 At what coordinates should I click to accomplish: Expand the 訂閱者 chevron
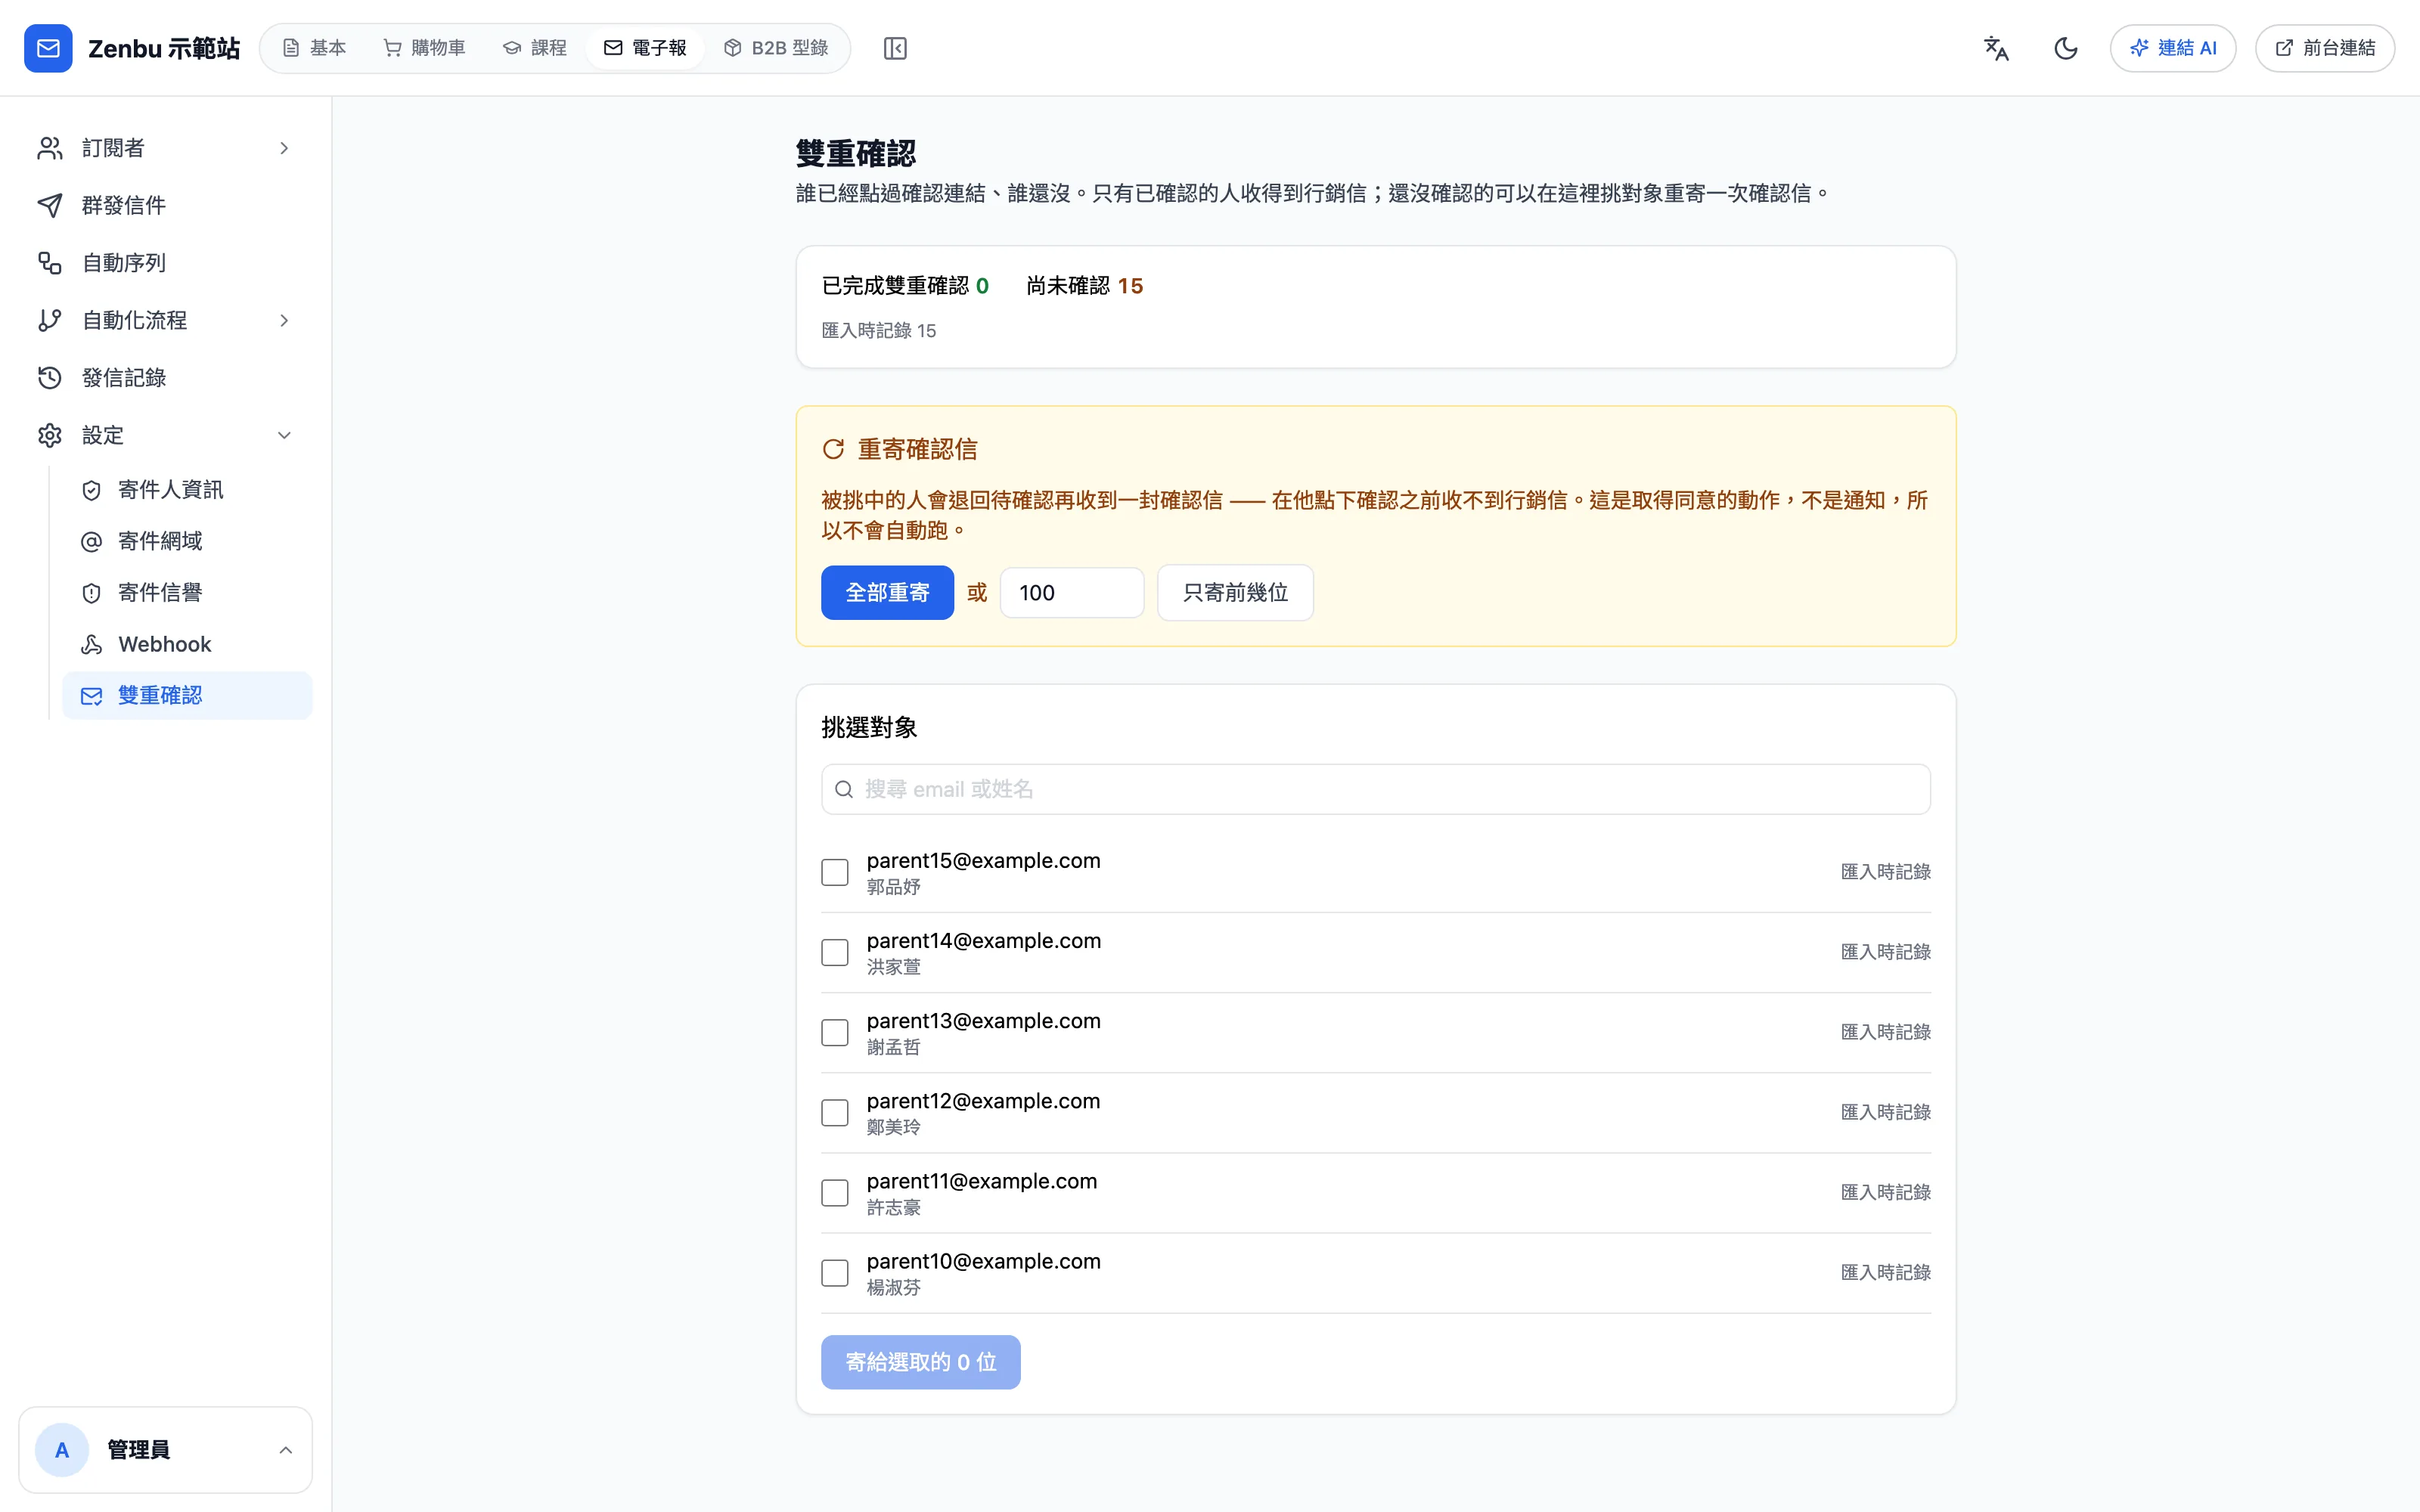[284, 148]
